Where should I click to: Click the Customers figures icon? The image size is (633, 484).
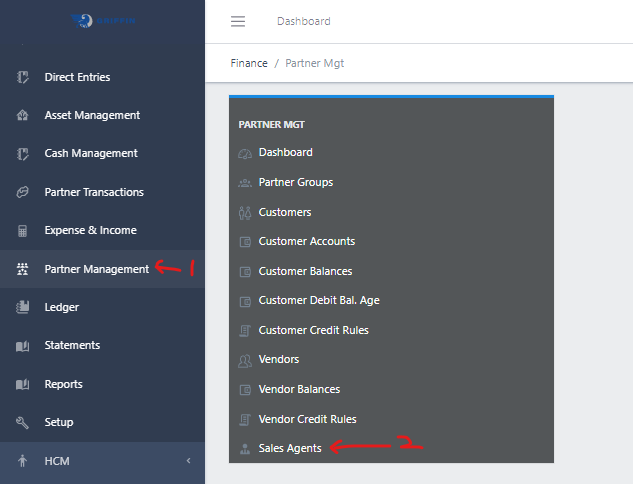point(245,213)
